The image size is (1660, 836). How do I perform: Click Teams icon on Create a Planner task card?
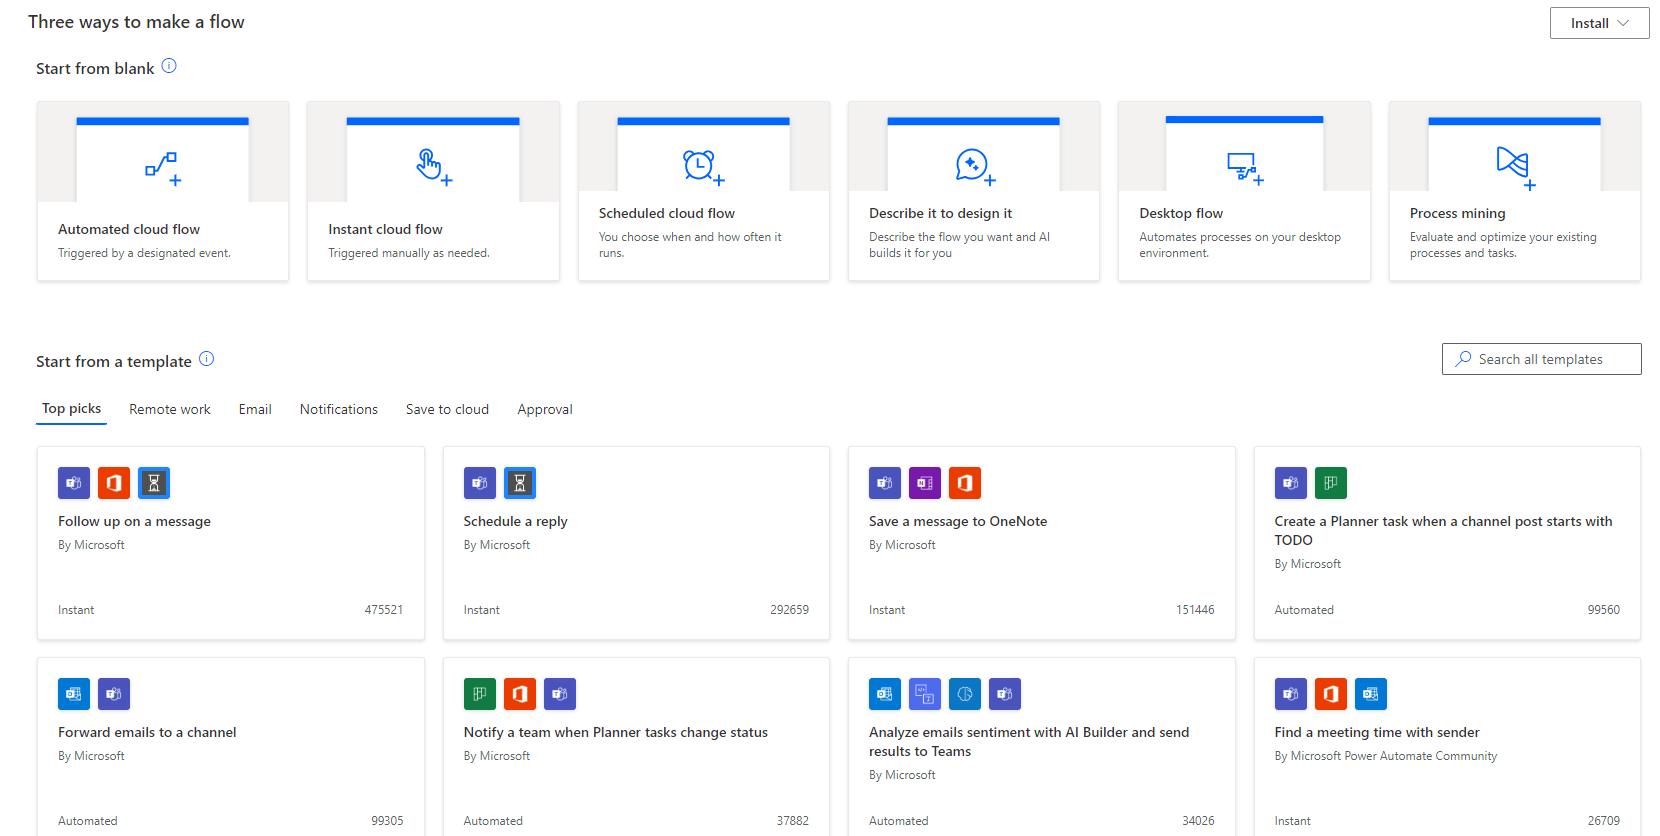click(x=1291, y=483)
